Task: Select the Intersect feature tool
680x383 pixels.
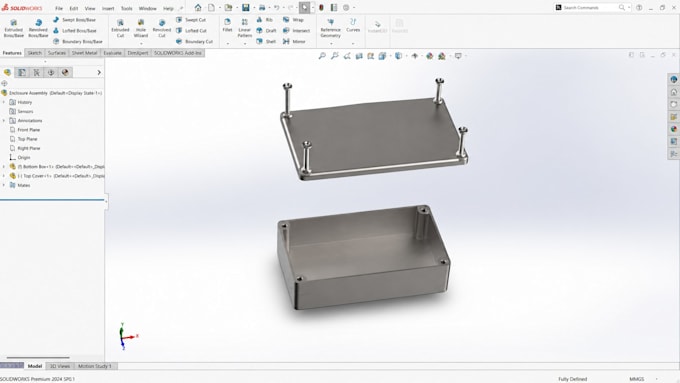Action: click(296, 30)
